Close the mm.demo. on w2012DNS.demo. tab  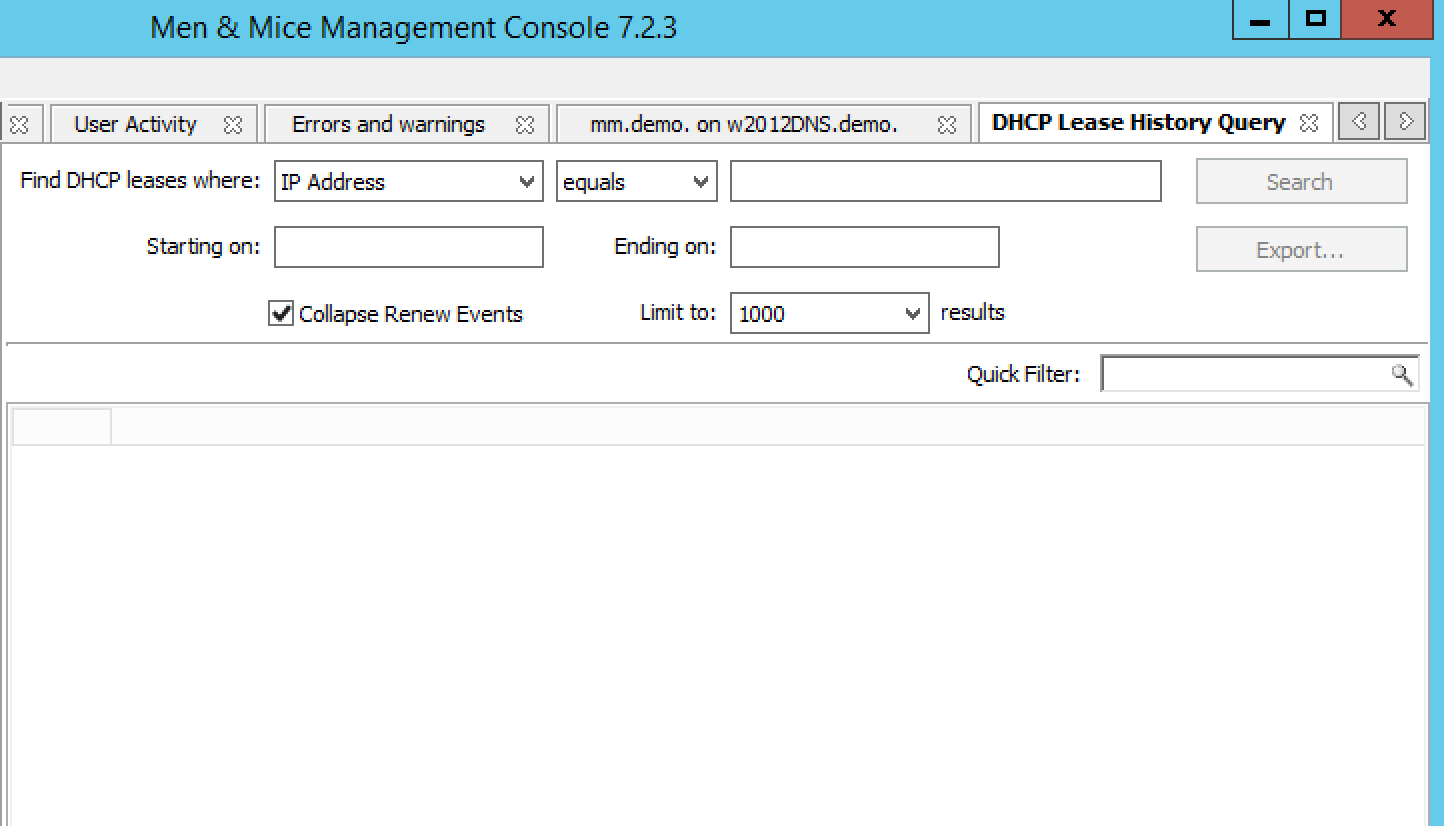pos(946,125)
